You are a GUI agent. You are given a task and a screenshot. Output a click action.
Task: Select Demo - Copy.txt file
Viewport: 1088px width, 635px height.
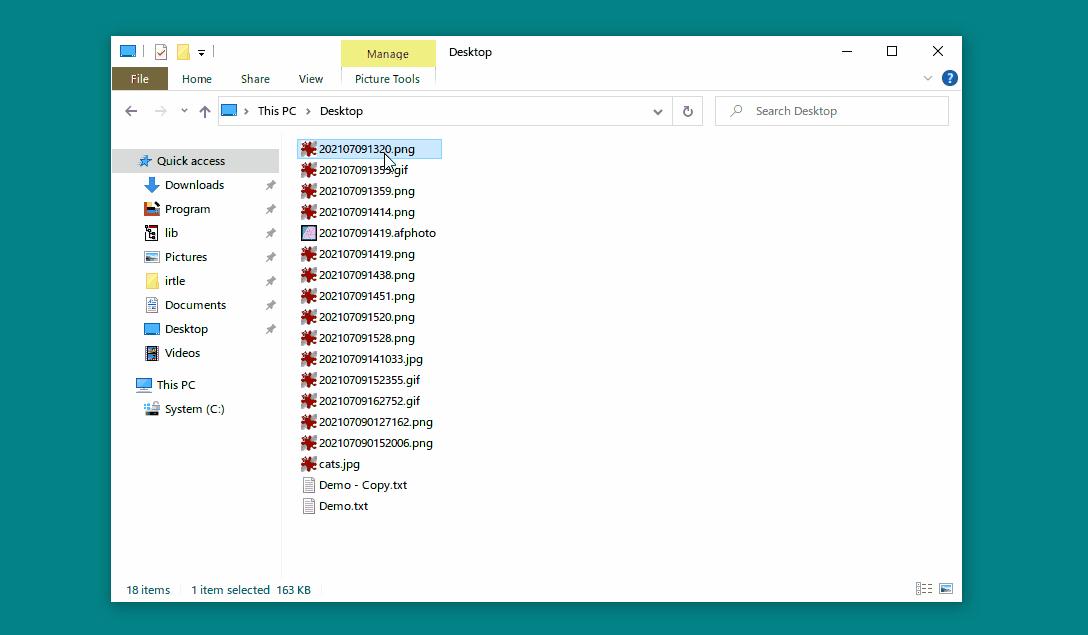(363, 485)
